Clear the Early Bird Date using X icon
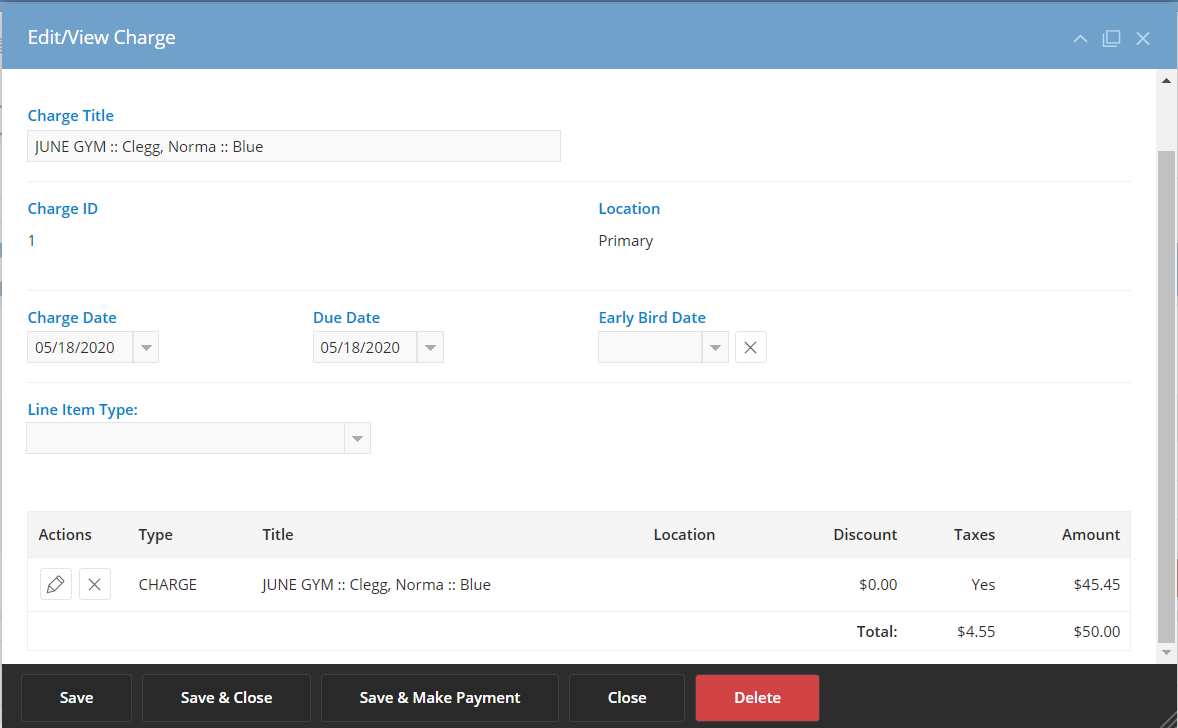The image size is (1178, 728). (x=751, y=347)
